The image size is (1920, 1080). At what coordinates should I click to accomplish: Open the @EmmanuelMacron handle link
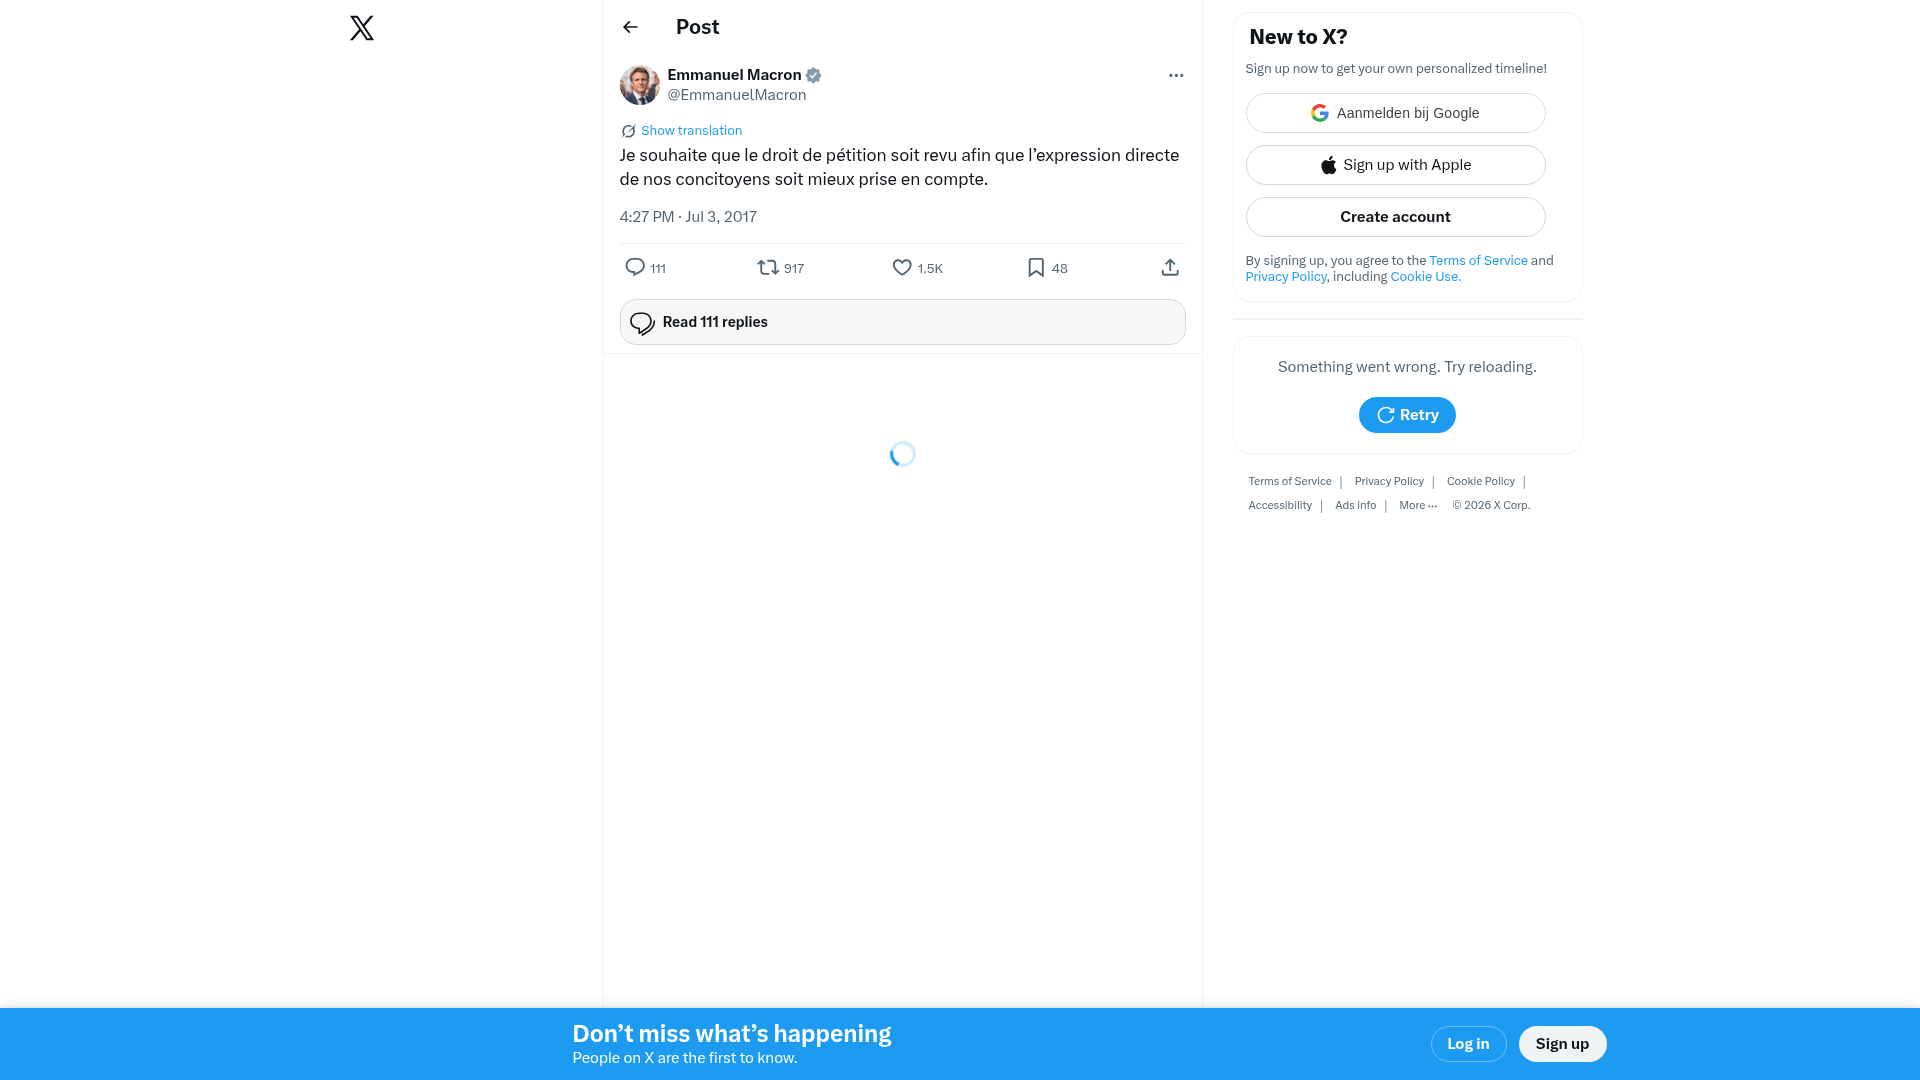coord(737,95)
